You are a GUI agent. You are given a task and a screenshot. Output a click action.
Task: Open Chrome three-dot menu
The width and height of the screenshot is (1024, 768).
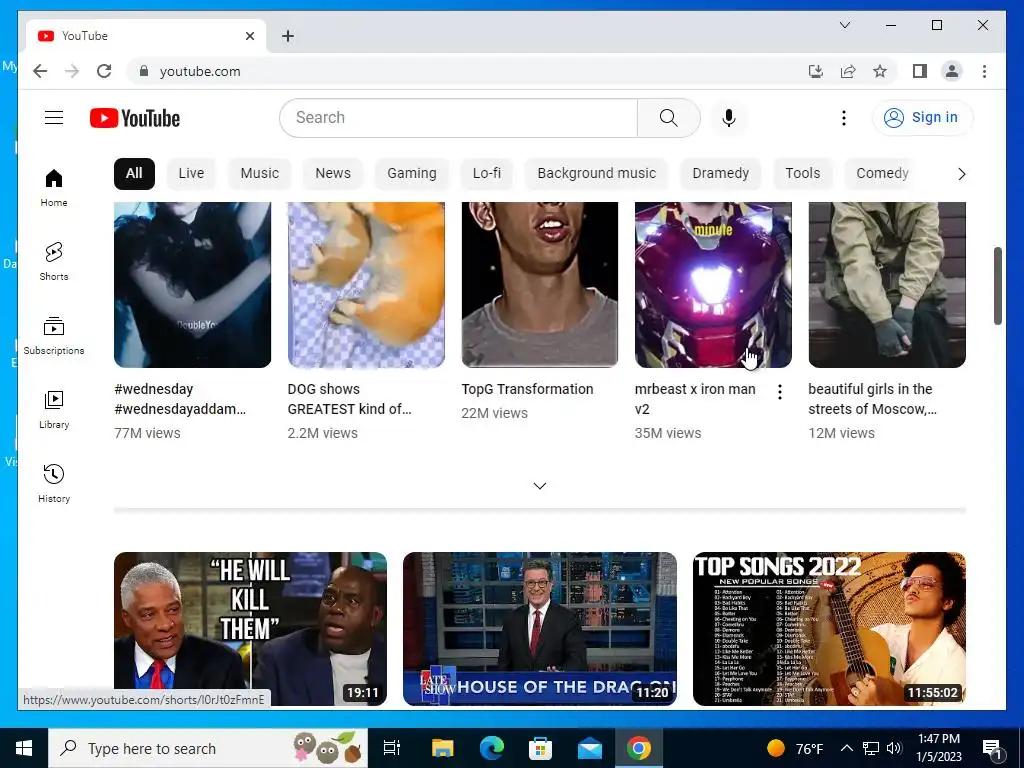point(984,71)
